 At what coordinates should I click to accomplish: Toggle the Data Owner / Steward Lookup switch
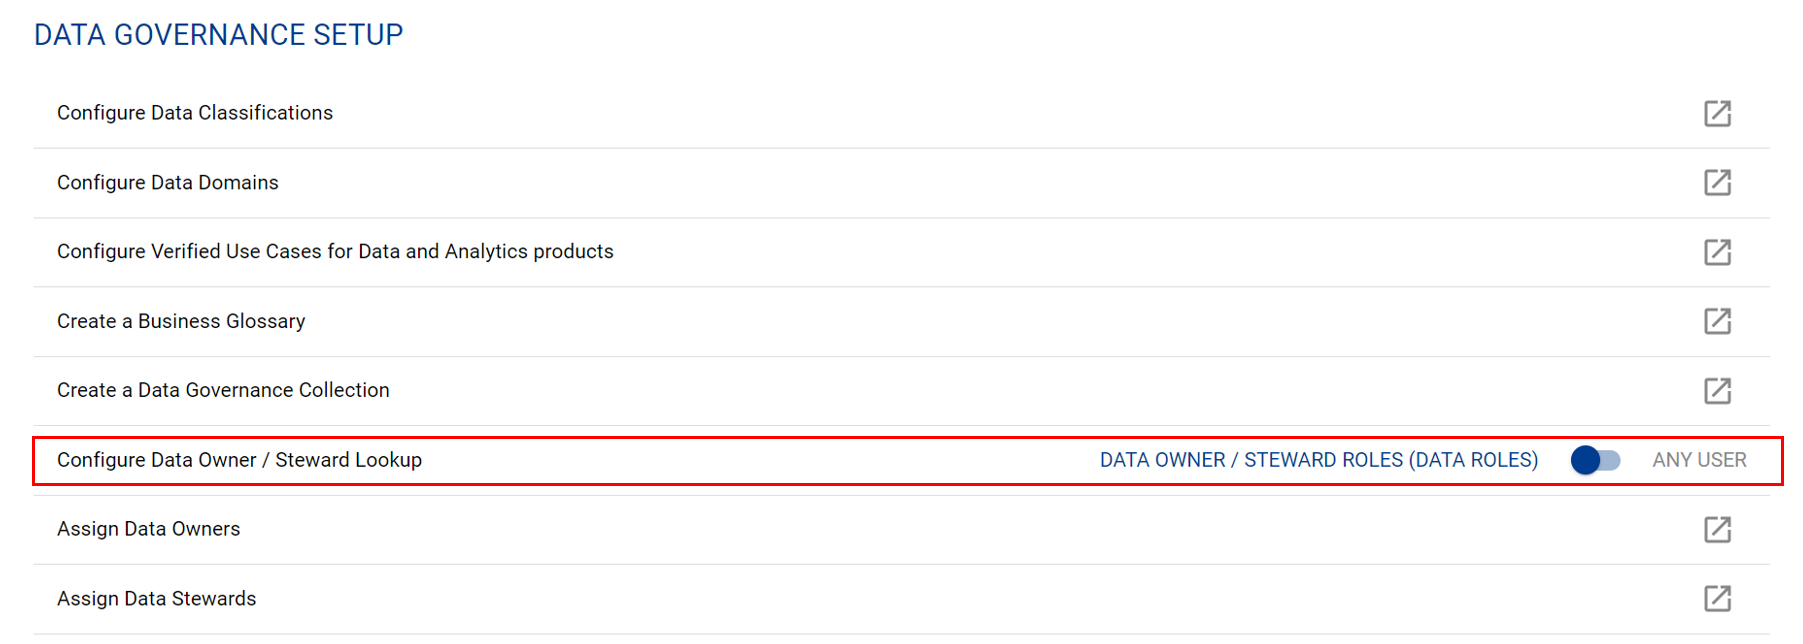click(1595, 460)
